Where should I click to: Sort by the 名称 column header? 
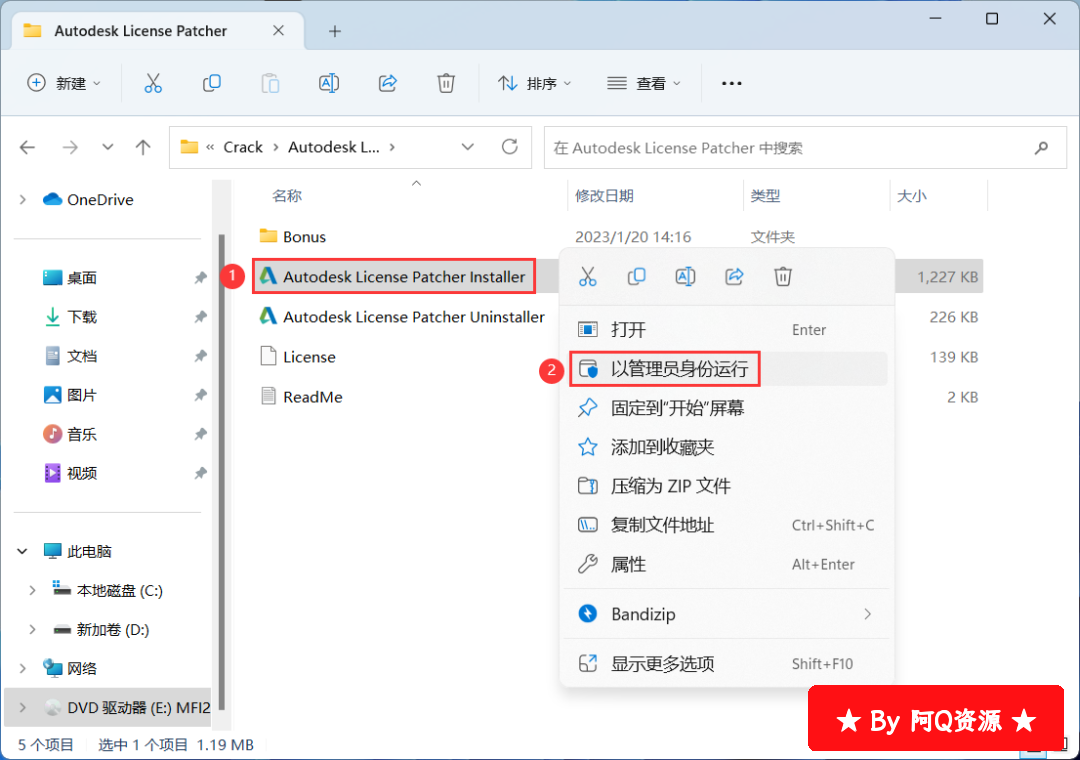pyautogui.click(x=287, y=196)
